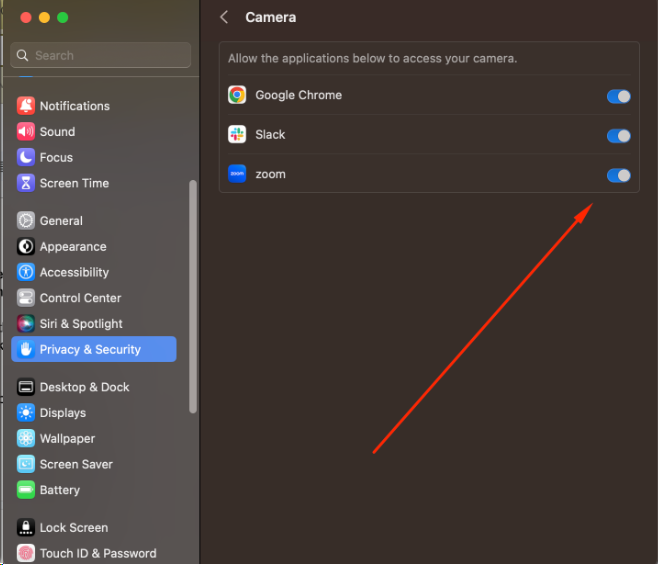
Task: Turn off Slack camera access toggle
Action: pyautogui.click(x=619, y=136)
